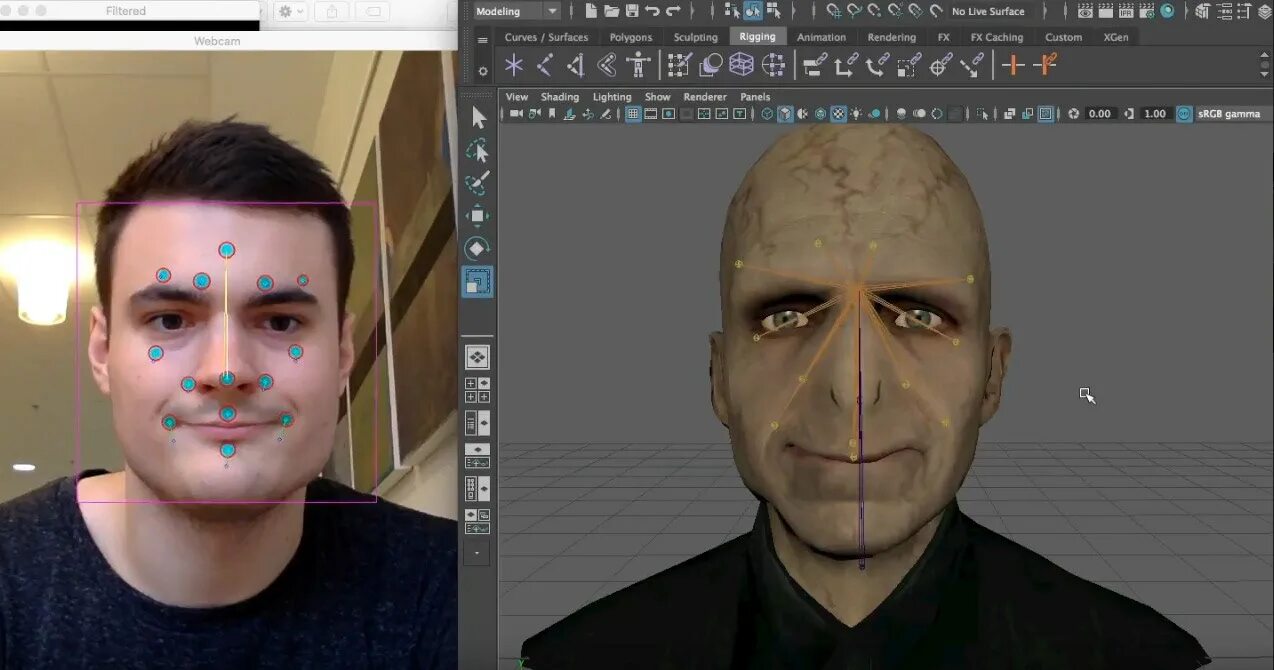Screen dimensions: 1274x670
Task: Open the Renderer panel menu
Action: tap(705, 97)
